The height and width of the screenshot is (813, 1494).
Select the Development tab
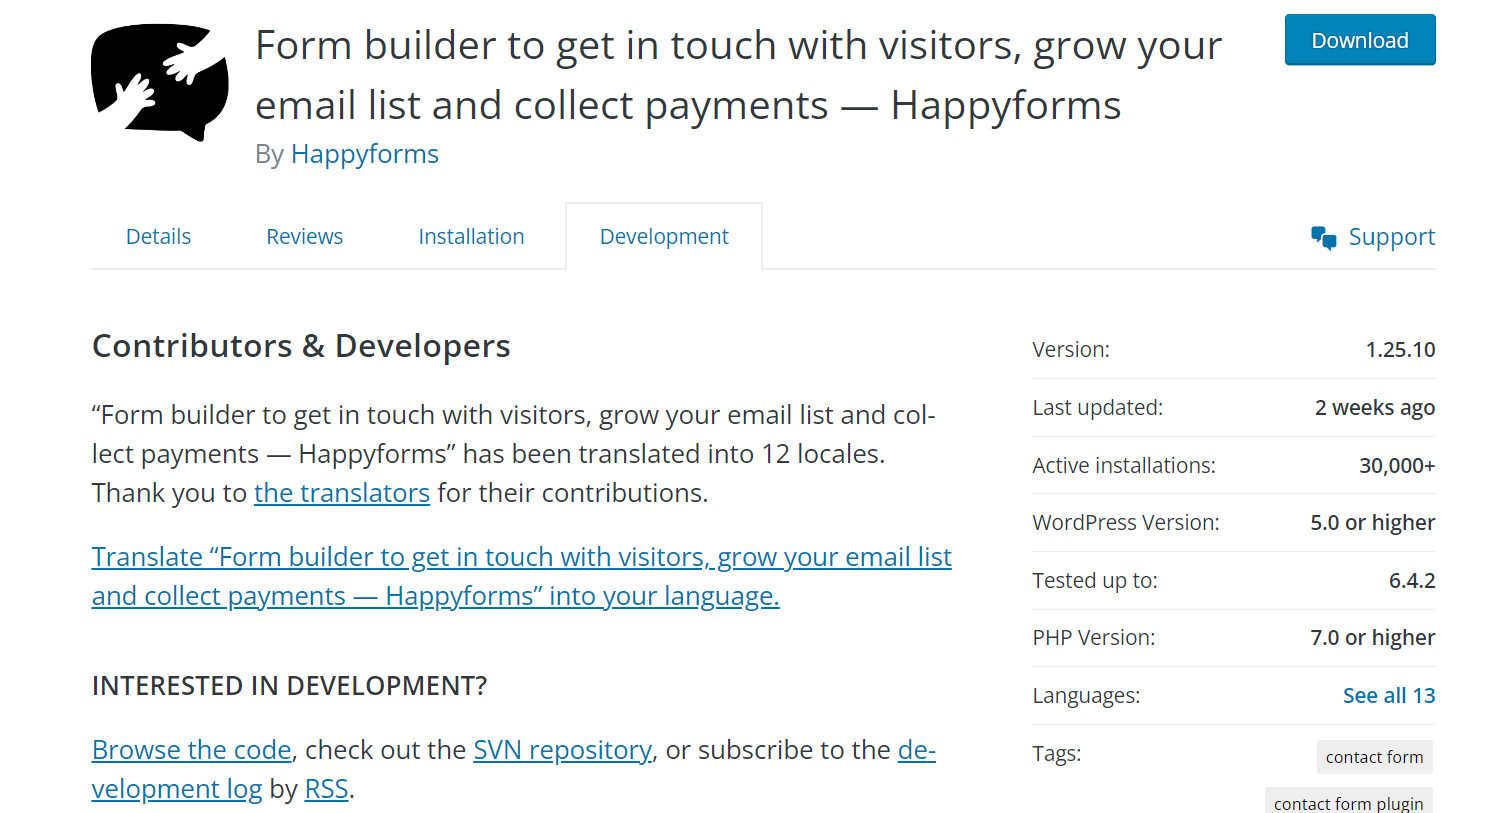[x=663, y=236]
